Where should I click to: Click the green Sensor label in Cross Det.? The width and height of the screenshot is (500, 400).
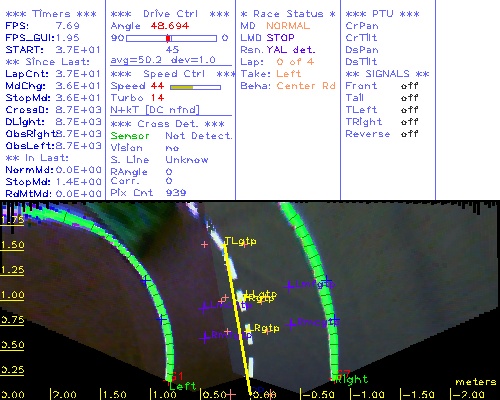[x=130, y=136]
